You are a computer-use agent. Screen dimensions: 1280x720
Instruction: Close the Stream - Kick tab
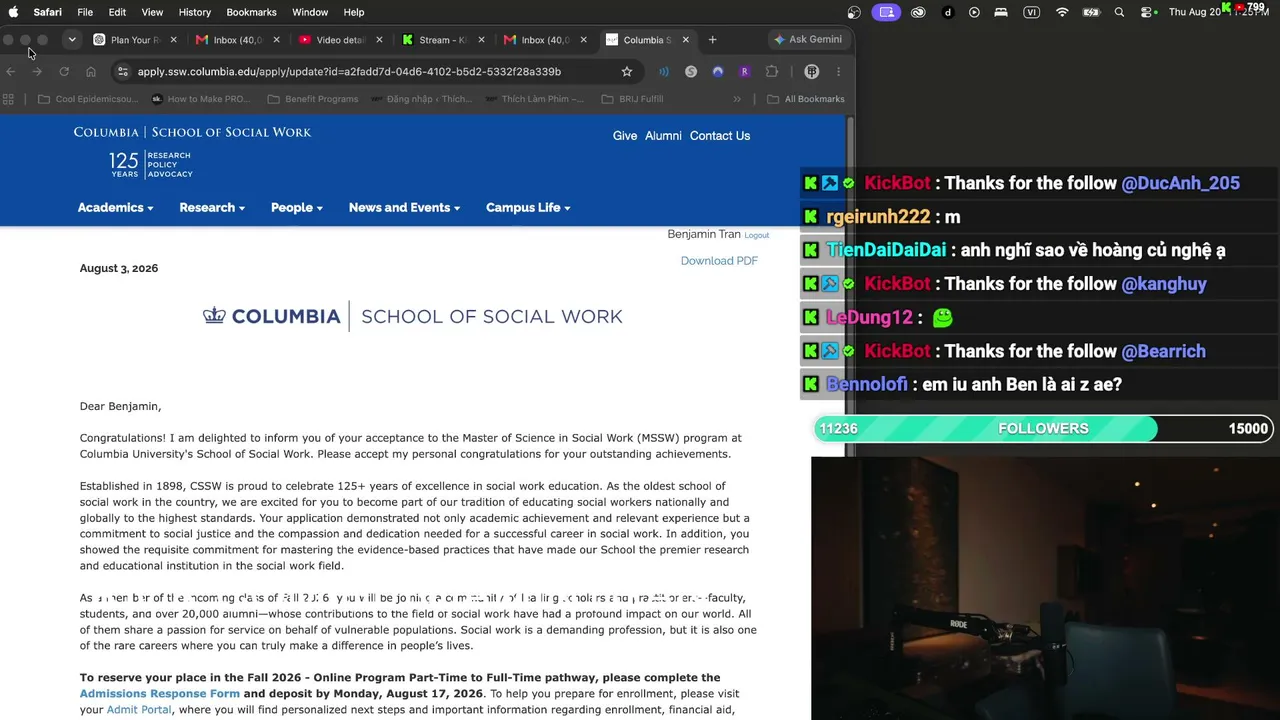coord(481,40)
